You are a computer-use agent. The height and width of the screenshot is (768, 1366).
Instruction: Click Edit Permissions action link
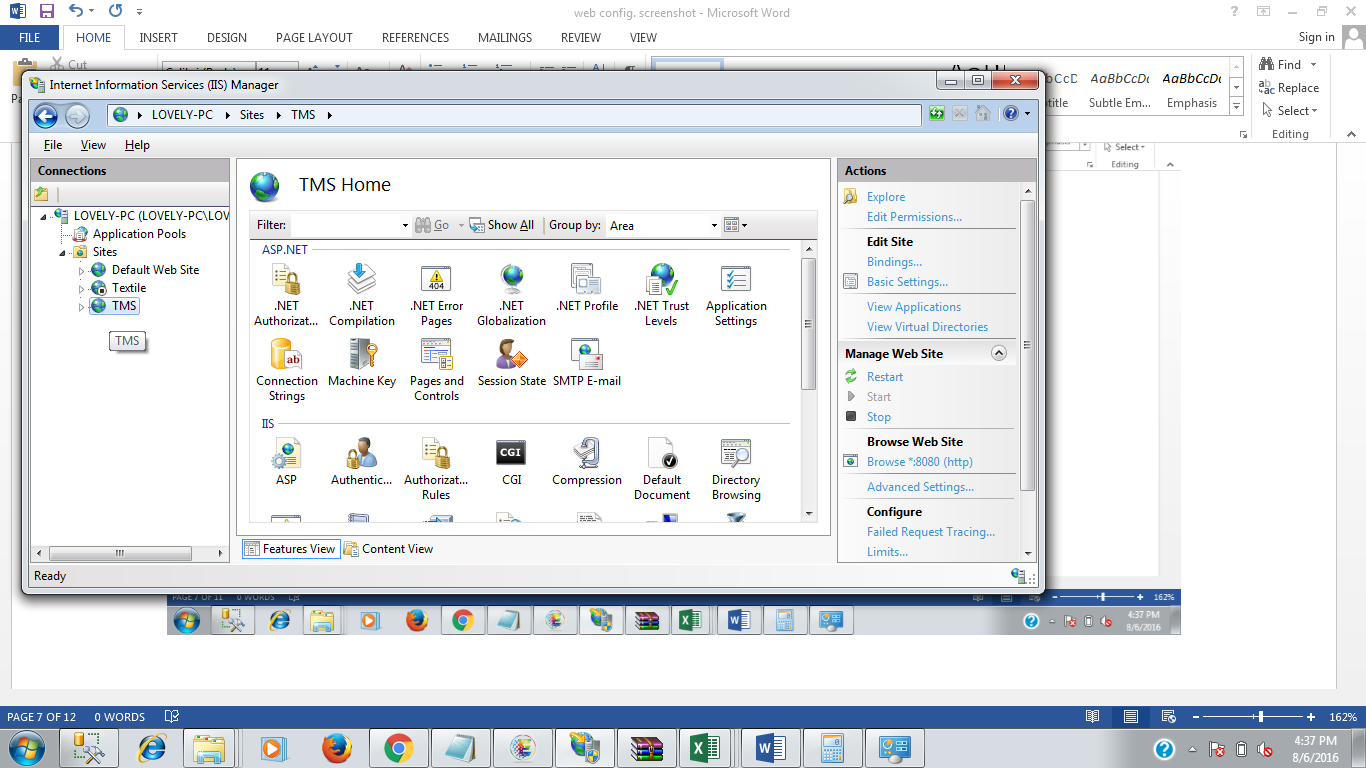click(914, 217)
